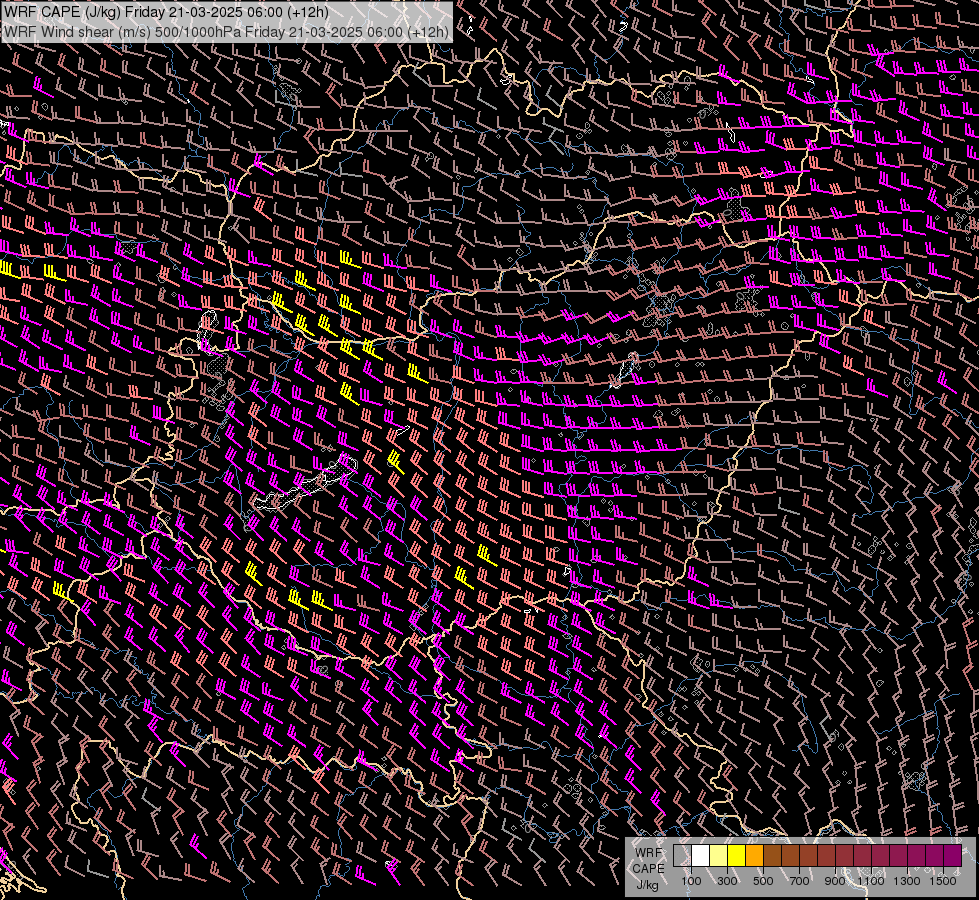Click the pale yellow CAPE legend swatch
The width and height of the screenshot is (979, 900).
click(x=719, y=855)
